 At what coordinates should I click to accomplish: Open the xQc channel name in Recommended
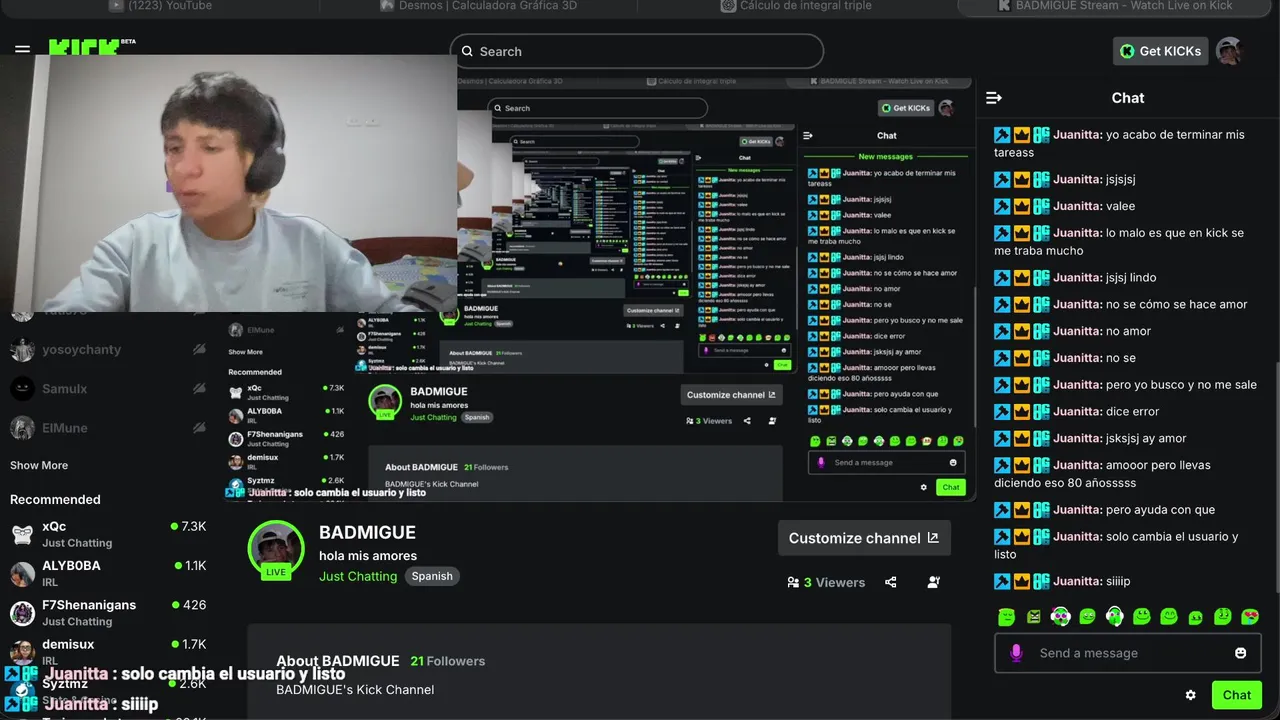pos(54,526)
